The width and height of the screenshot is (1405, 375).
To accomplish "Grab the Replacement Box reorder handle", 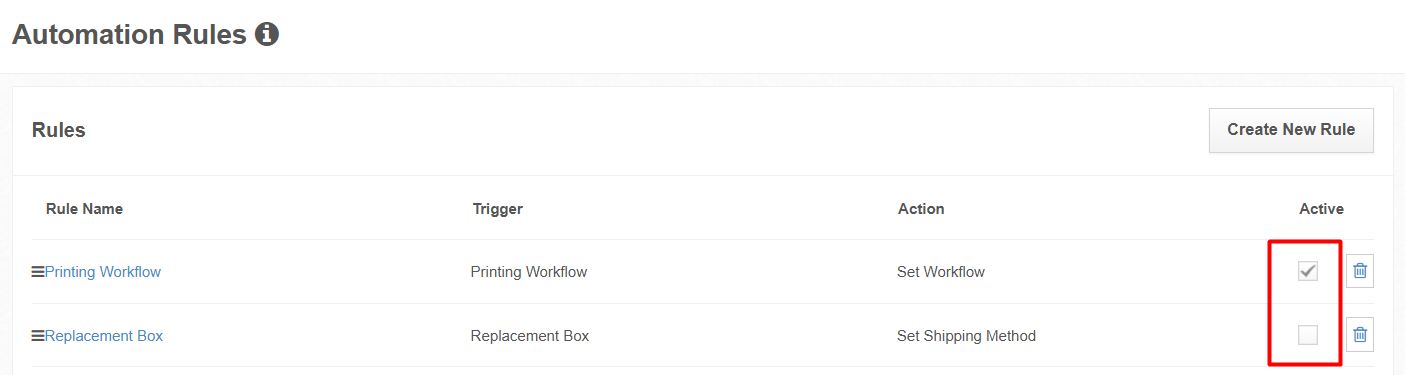I will click(x=38, y=336).
